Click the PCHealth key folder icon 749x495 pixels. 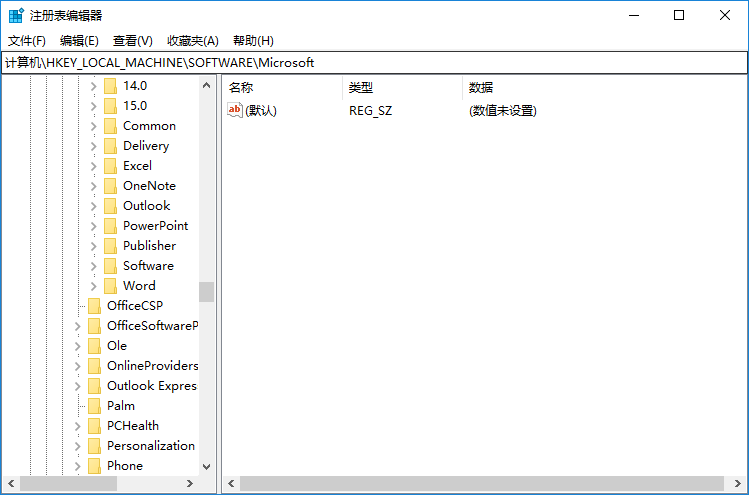[95, 426]
